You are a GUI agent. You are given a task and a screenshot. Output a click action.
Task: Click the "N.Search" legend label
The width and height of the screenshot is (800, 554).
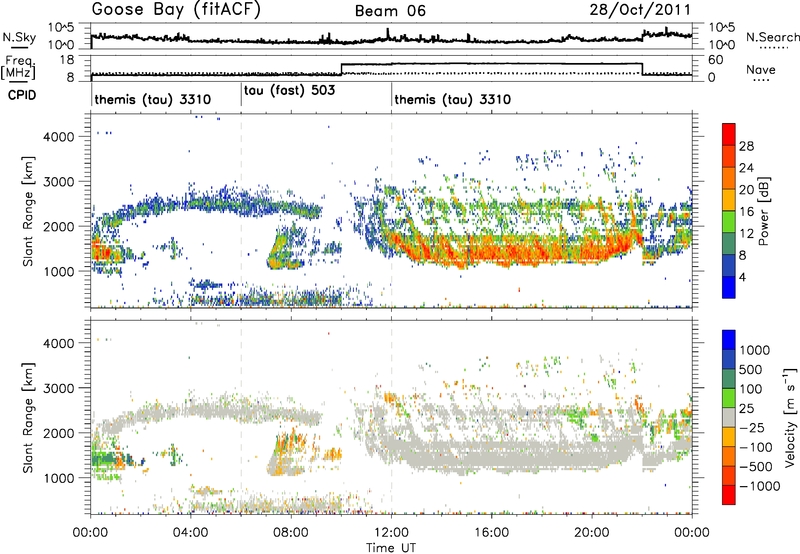(x=772, y=37)
